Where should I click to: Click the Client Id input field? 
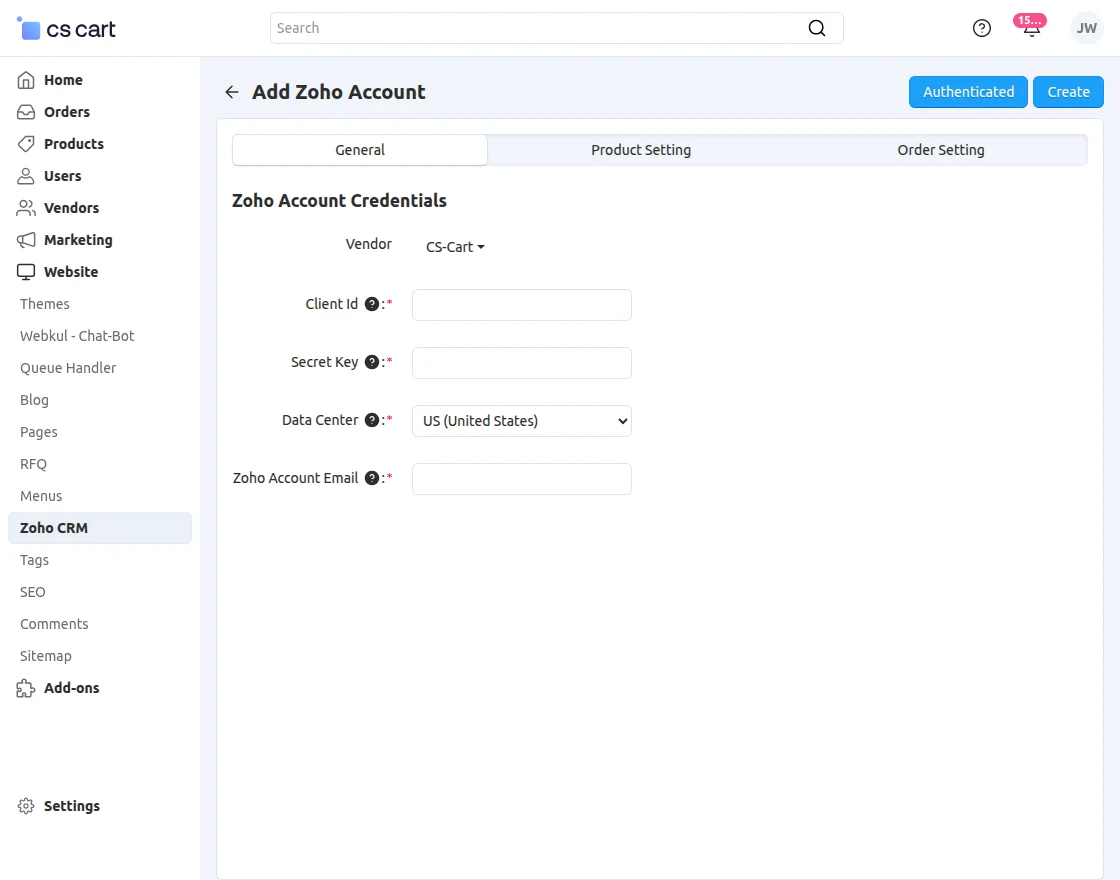coord(521,304)
